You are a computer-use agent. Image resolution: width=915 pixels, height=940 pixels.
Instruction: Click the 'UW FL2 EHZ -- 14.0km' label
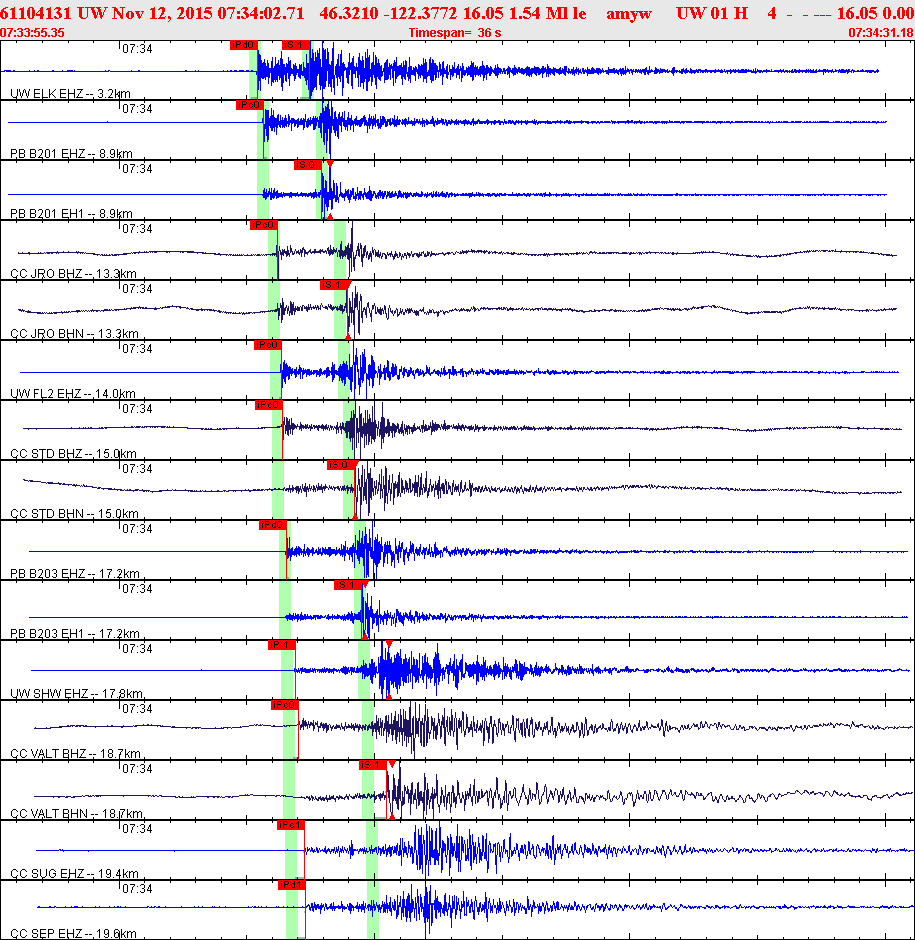coord(73,393)
